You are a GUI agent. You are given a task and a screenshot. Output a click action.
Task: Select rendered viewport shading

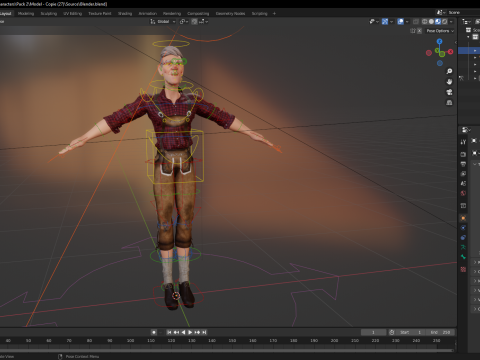point(445,22)
